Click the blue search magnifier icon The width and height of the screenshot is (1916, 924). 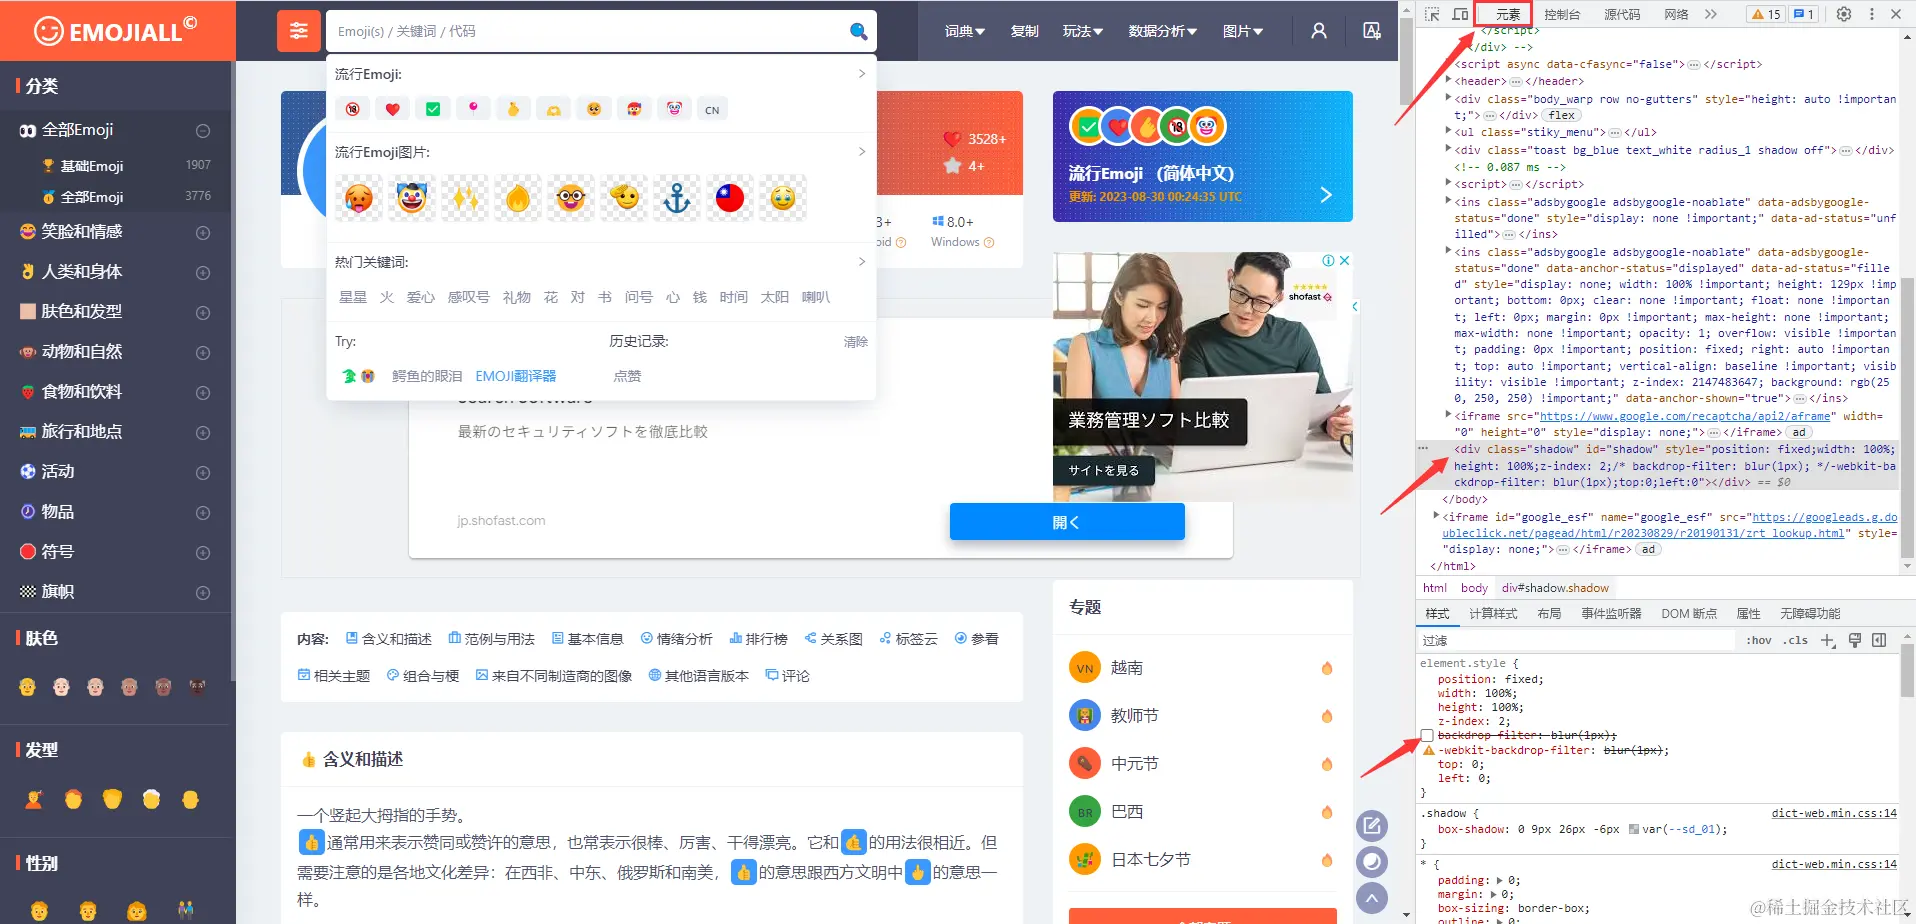(x=858, y=31)
